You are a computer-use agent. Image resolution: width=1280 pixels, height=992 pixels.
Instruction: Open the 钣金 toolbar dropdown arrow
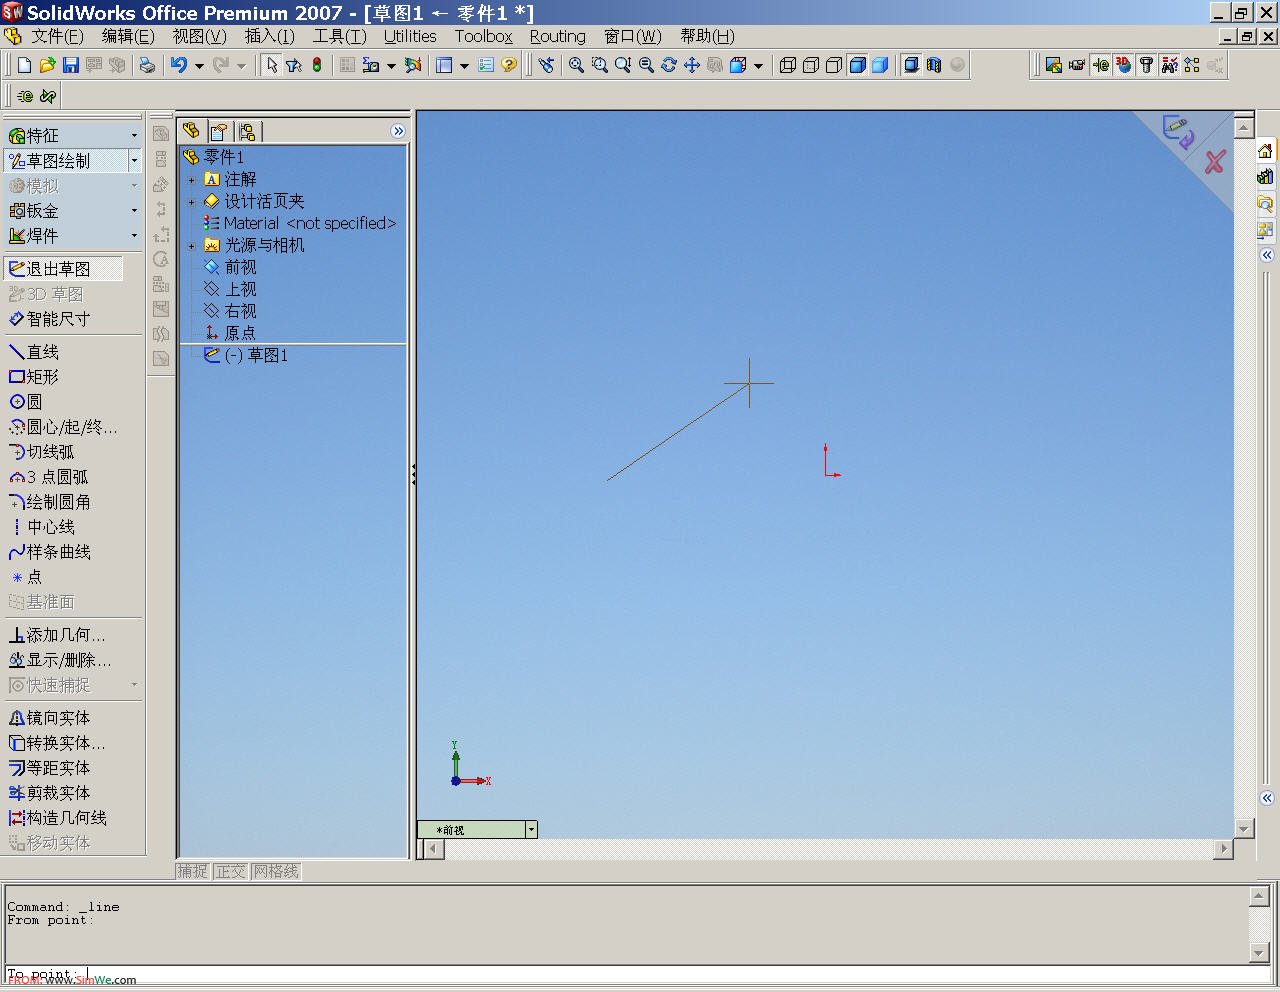(x=134, y=211)
